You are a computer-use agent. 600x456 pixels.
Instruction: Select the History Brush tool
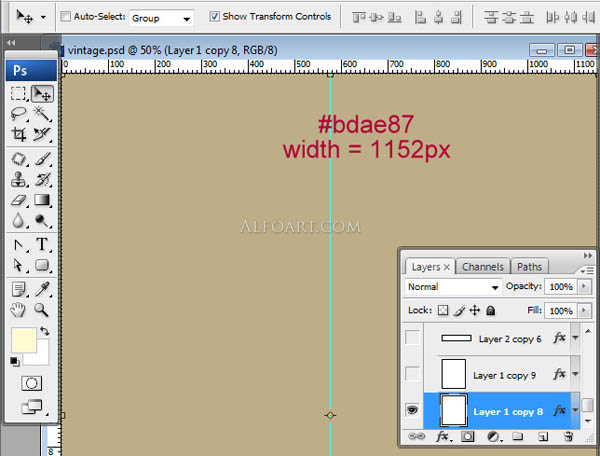pyautogui.click(x=42, y=179)
